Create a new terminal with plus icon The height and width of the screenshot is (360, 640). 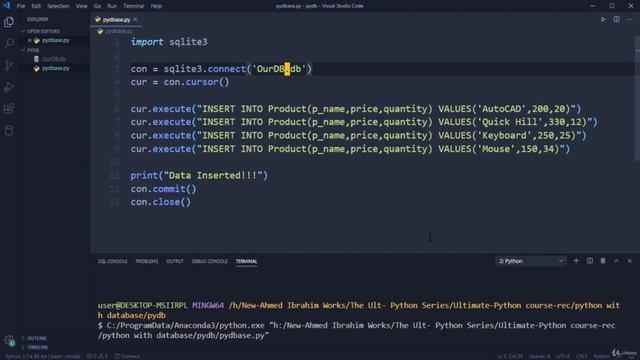point(576,261)
